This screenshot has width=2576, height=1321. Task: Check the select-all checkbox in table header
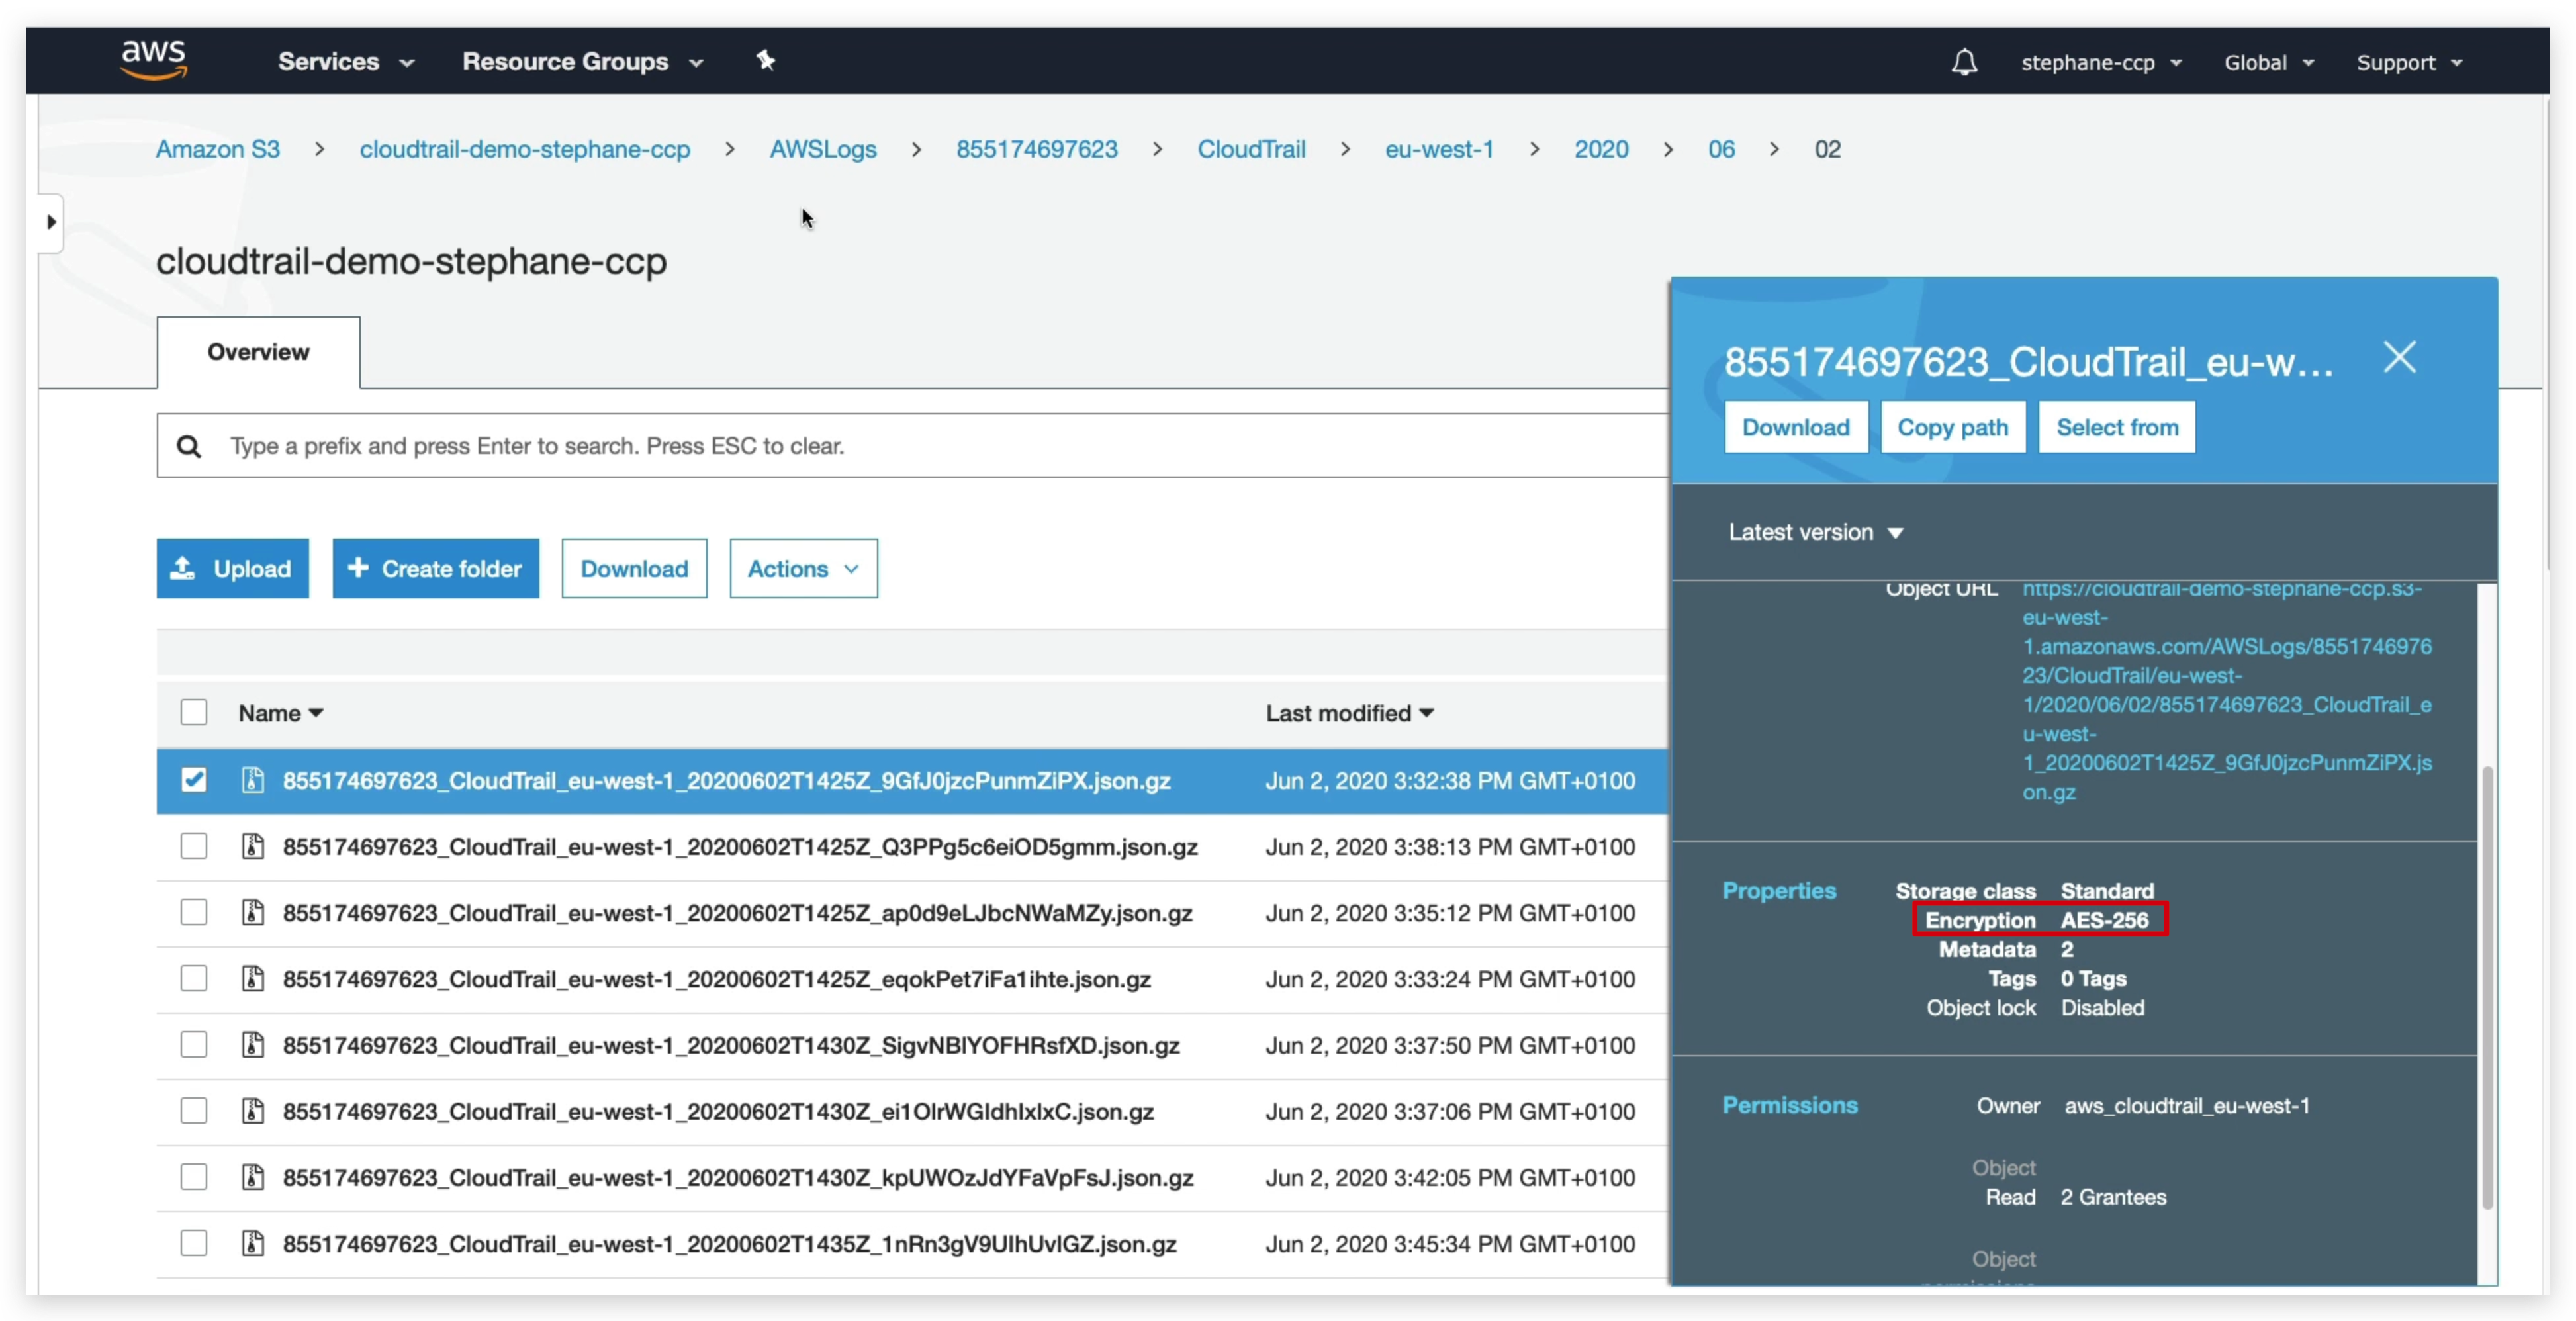193,712
